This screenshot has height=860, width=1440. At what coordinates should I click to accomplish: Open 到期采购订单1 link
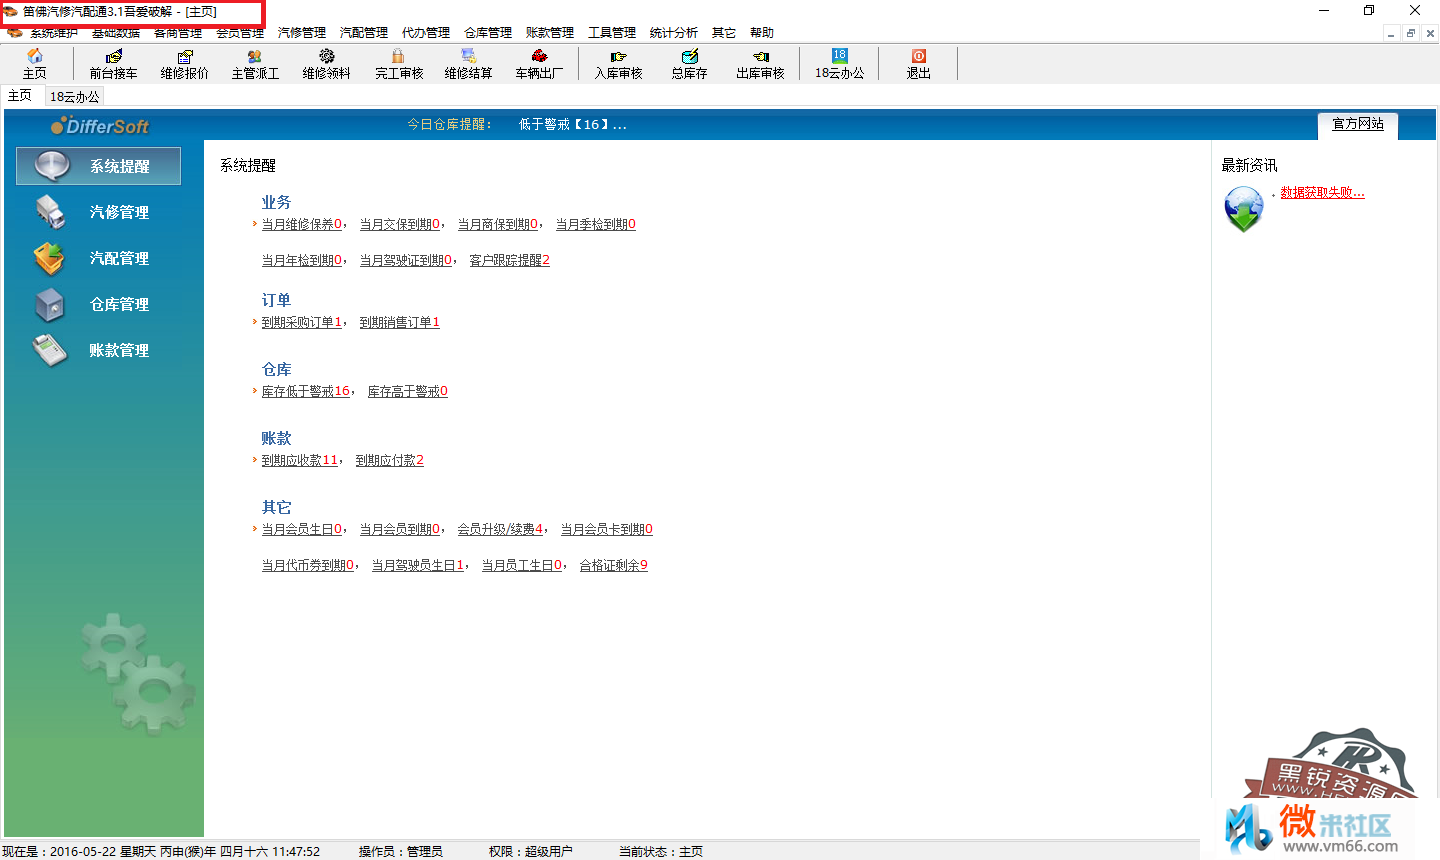pos(302,323)
